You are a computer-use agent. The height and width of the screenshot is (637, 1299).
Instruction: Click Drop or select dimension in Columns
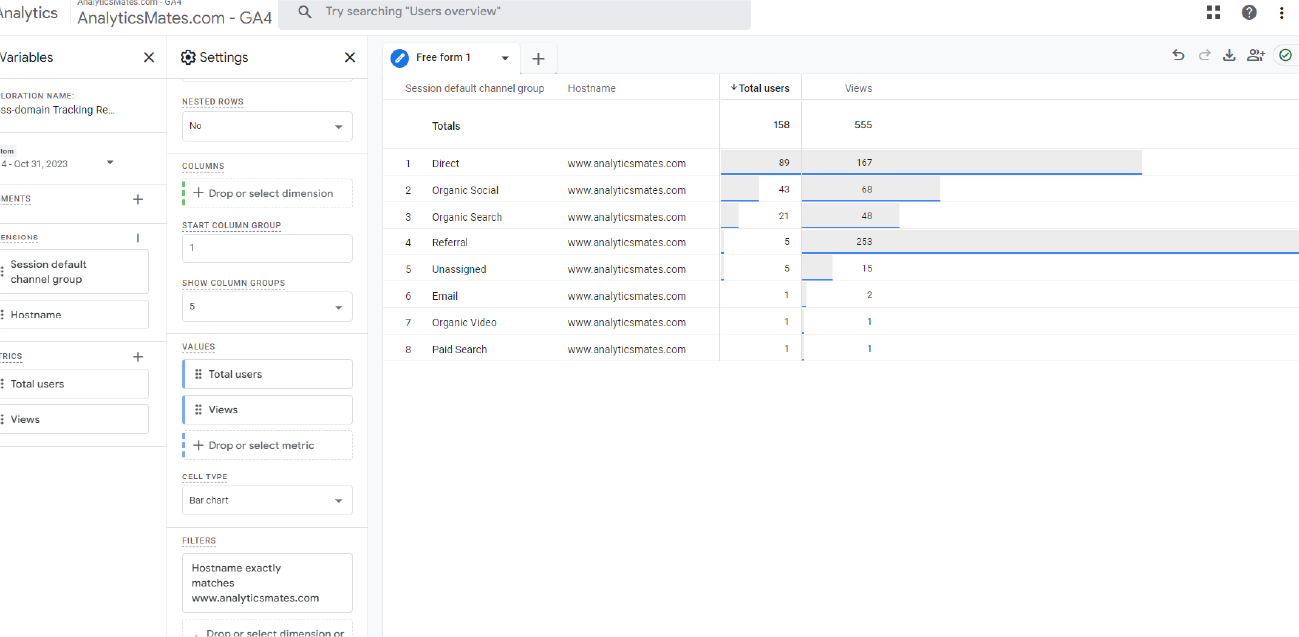pos(267,193)
